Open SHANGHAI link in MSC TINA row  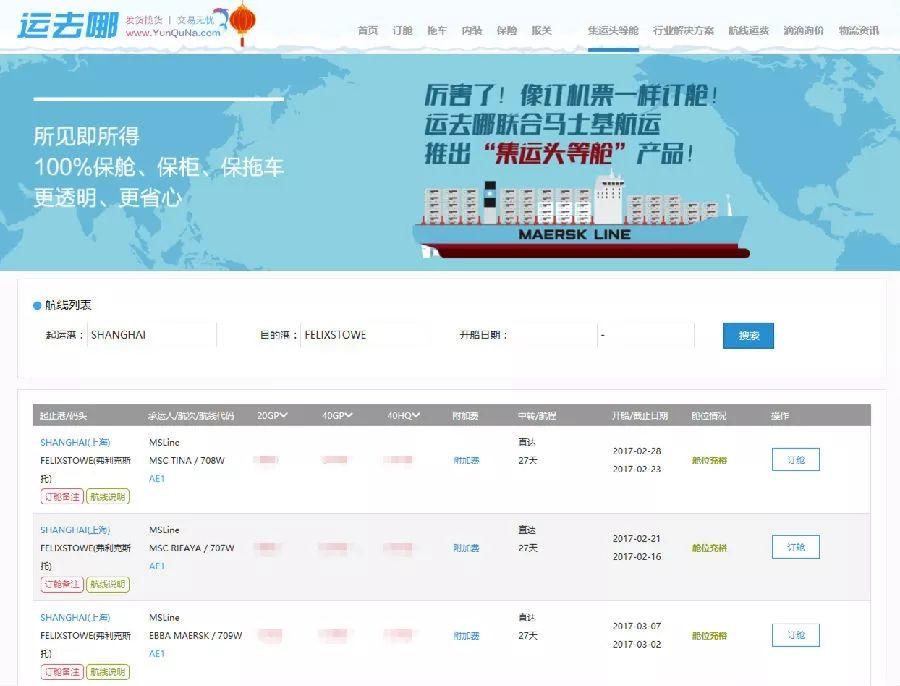(75, 443)
